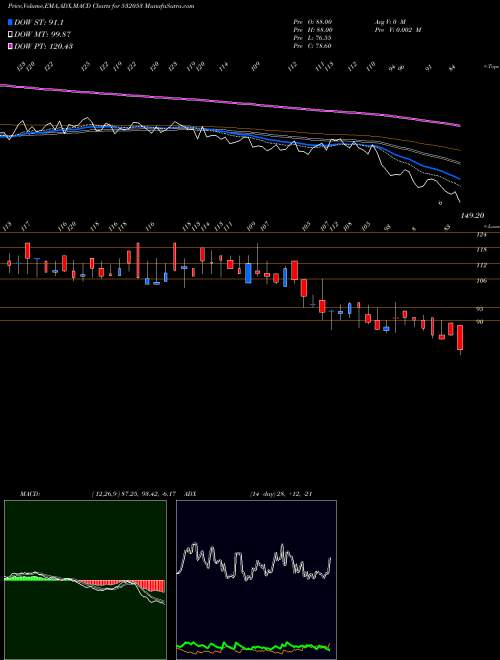Select the 'DOW ST: 91.1' legend text
500x660 pixels.
[x=39, y=23]
